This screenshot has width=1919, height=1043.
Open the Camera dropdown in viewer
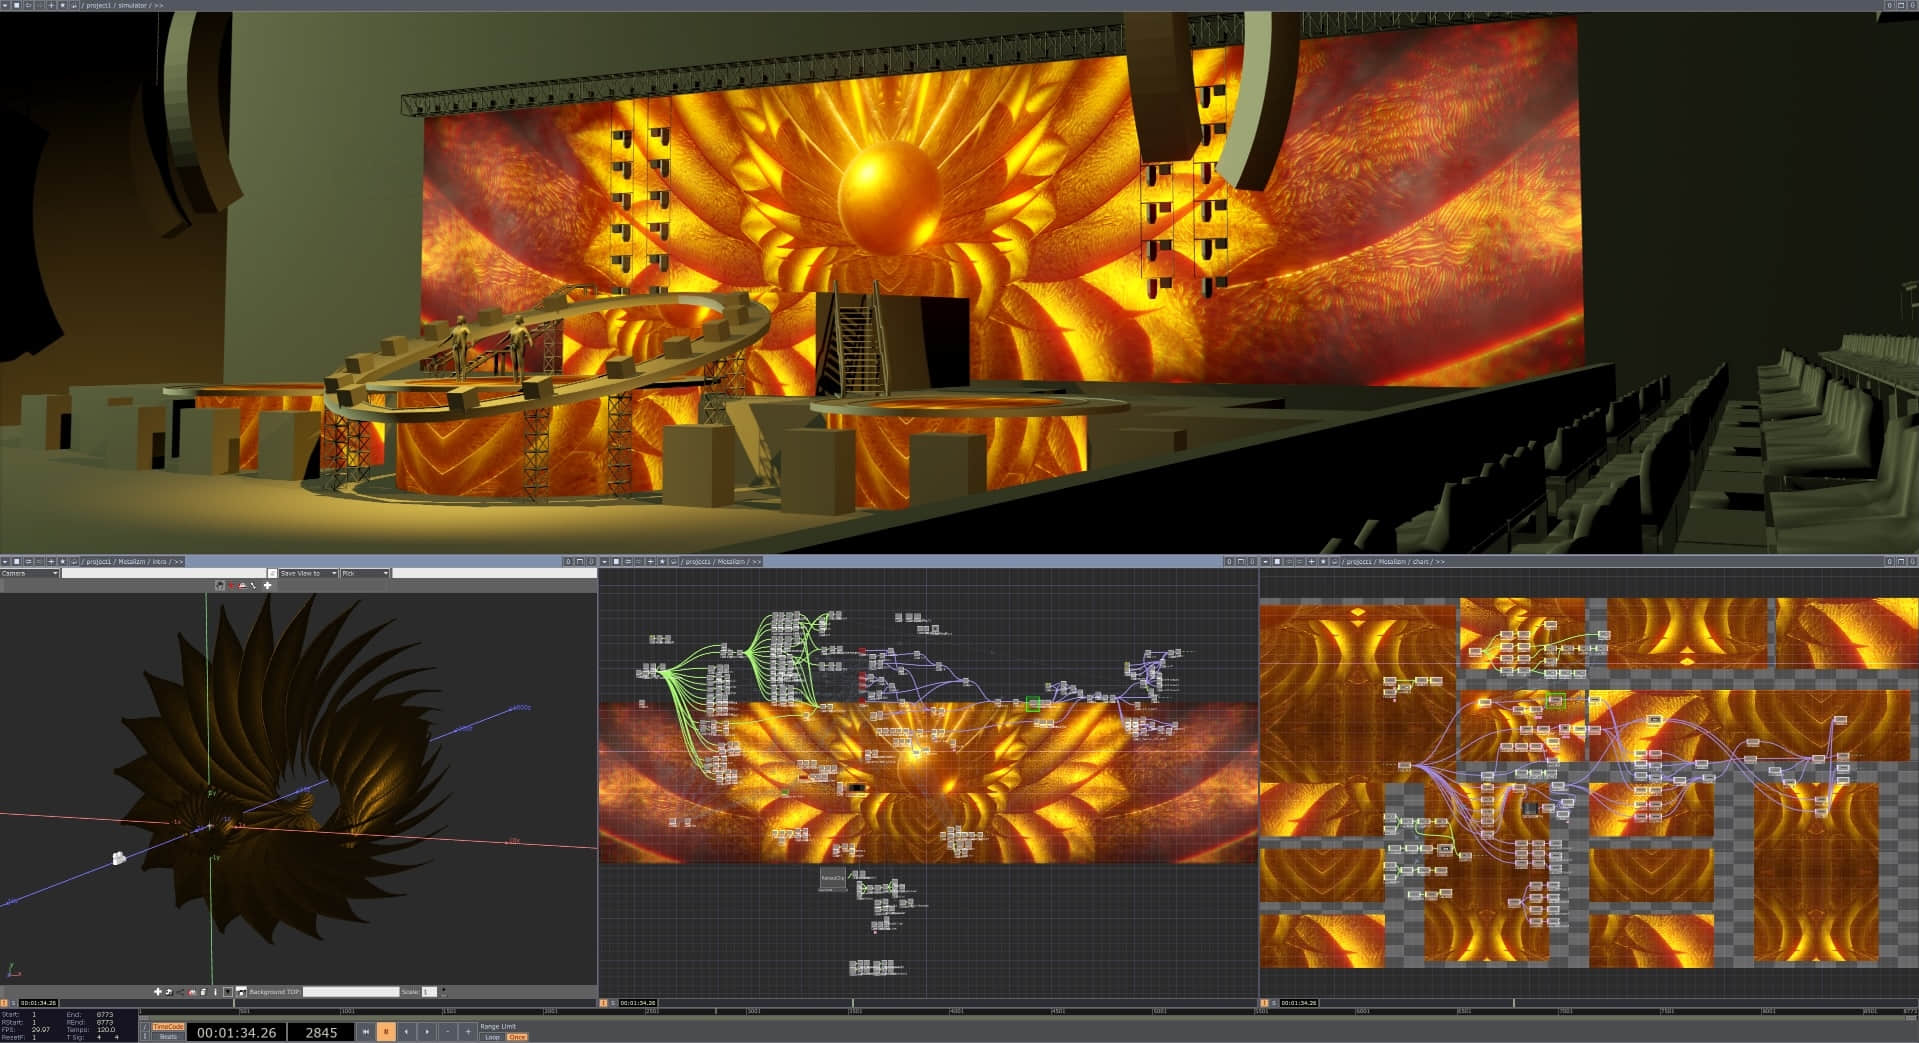30,573
